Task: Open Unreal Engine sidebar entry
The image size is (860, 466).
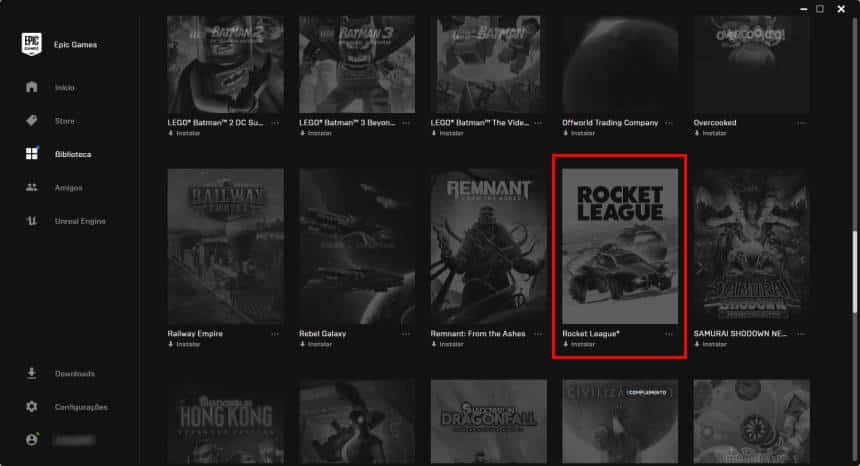Action: pos(80,221)
